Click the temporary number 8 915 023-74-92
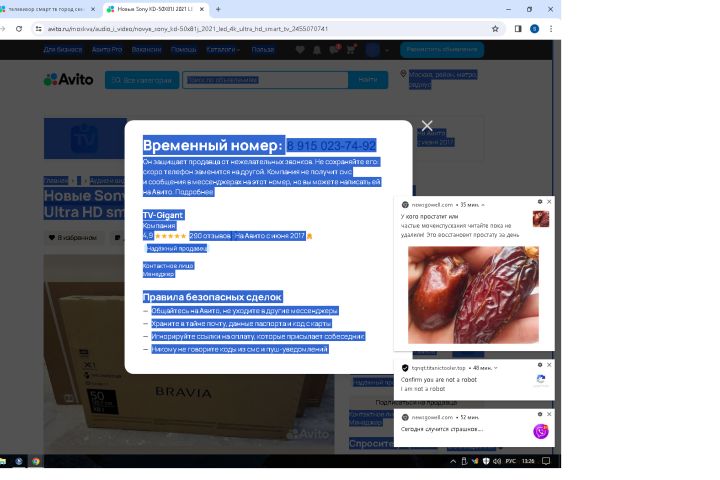 coord(331,146)
